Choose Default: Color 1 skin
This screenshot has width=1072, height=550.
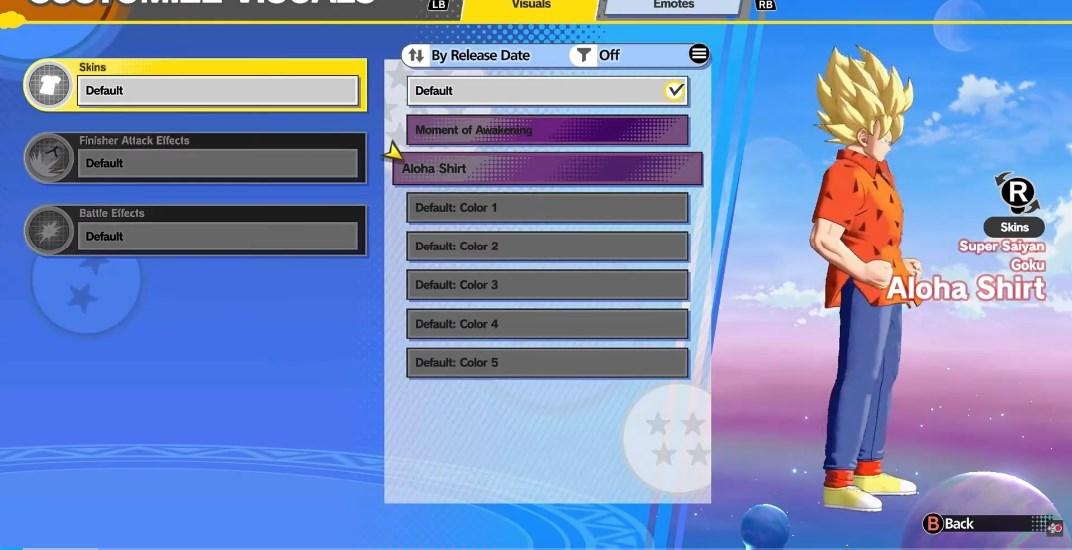(548, 207)
